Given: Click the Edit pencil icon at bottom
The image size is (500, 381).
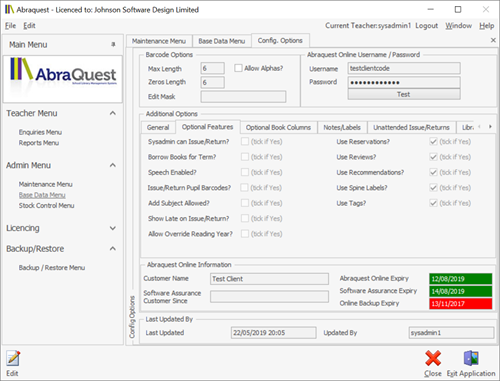Looking at the screenshot, I should (13, 359).
